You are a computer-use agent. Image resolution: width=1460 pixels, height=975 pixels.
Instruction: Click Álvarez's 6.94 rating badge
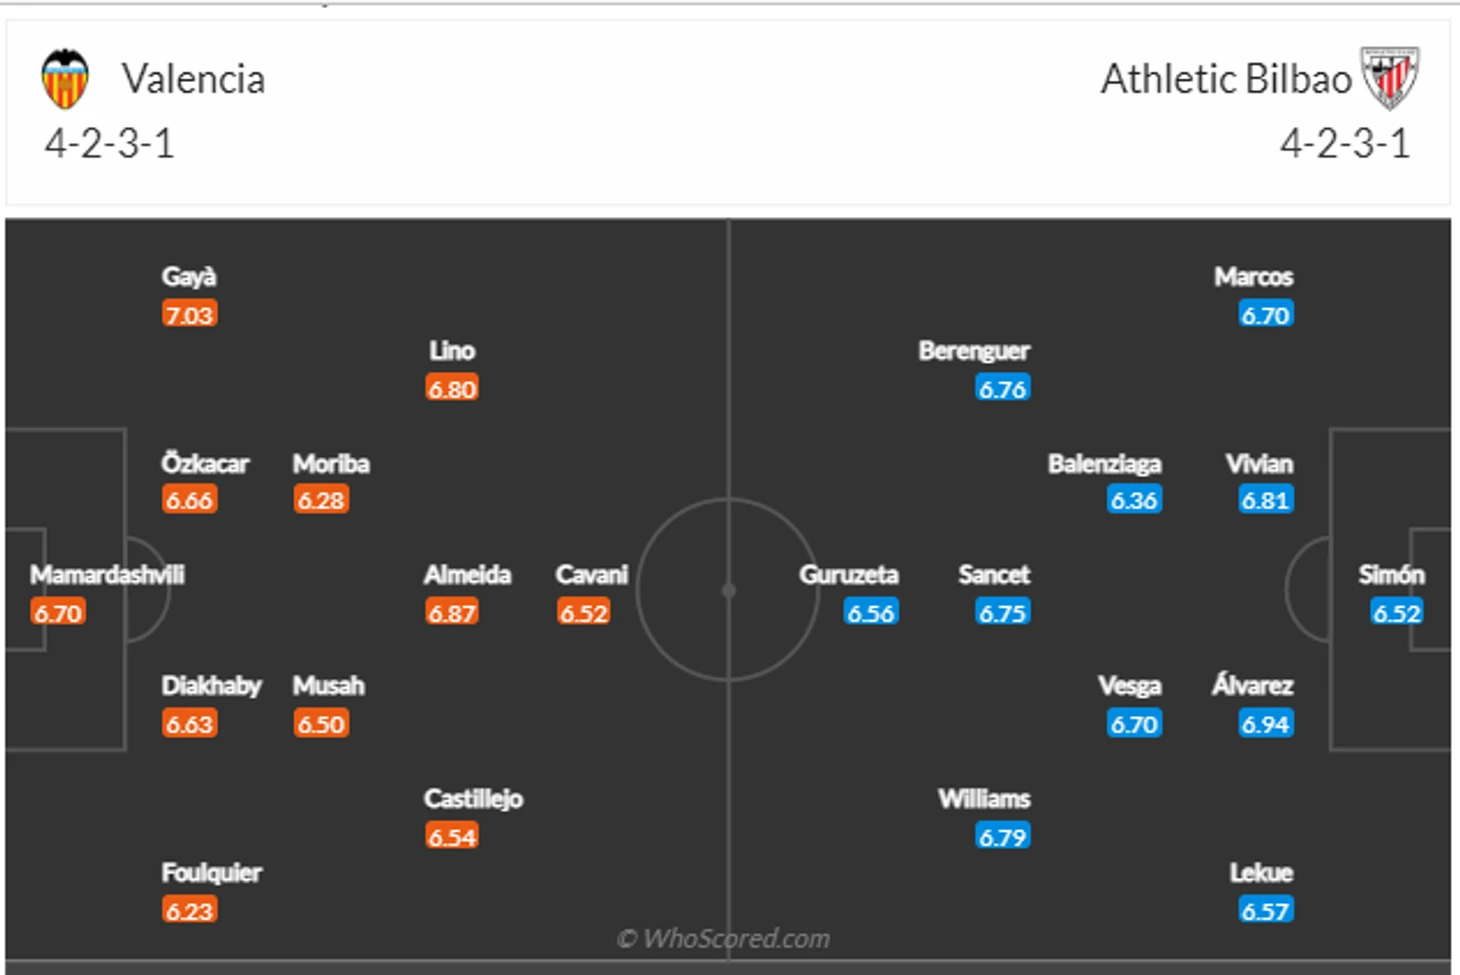[x=1265, y=725]
